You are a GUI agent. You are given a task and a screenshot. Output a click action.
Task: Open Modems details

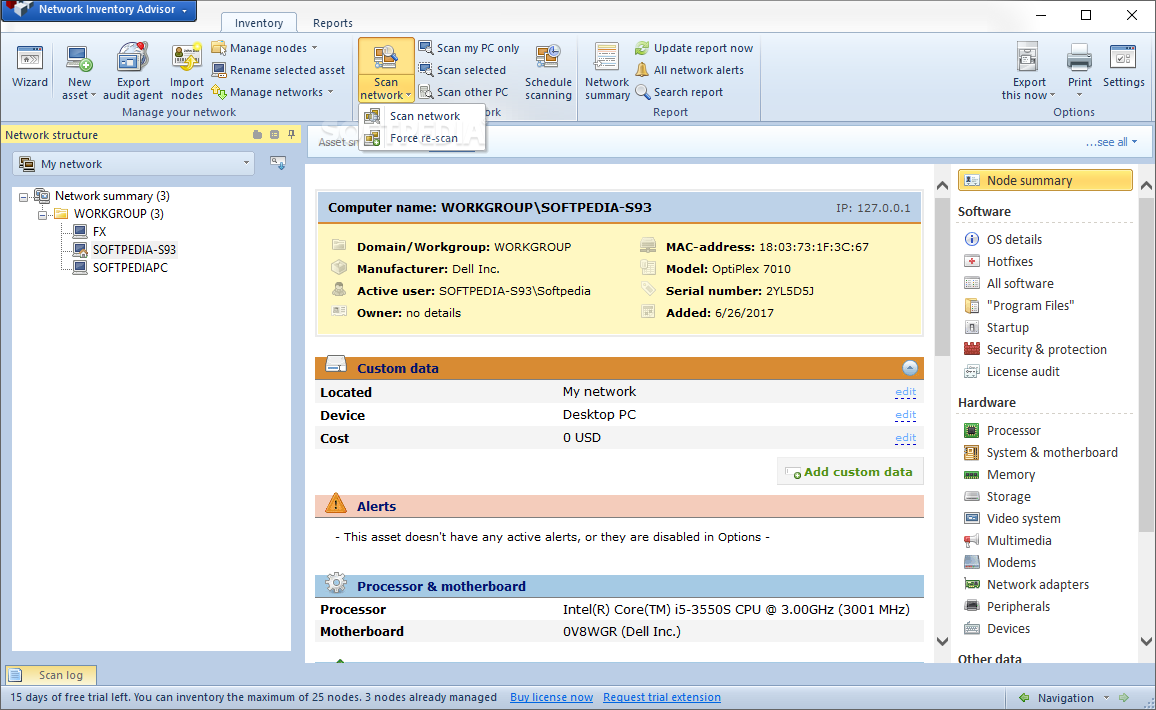1011,563
